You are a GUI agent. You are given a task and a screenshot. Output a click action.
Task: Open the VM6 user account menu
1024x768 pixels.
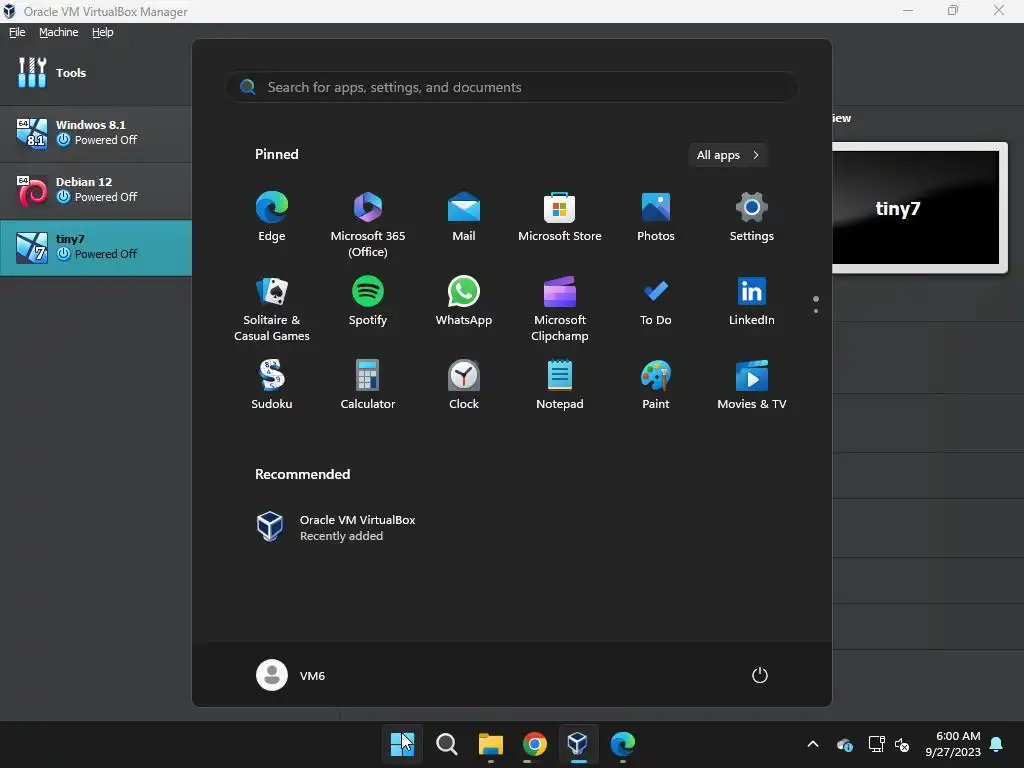[291, 675]
